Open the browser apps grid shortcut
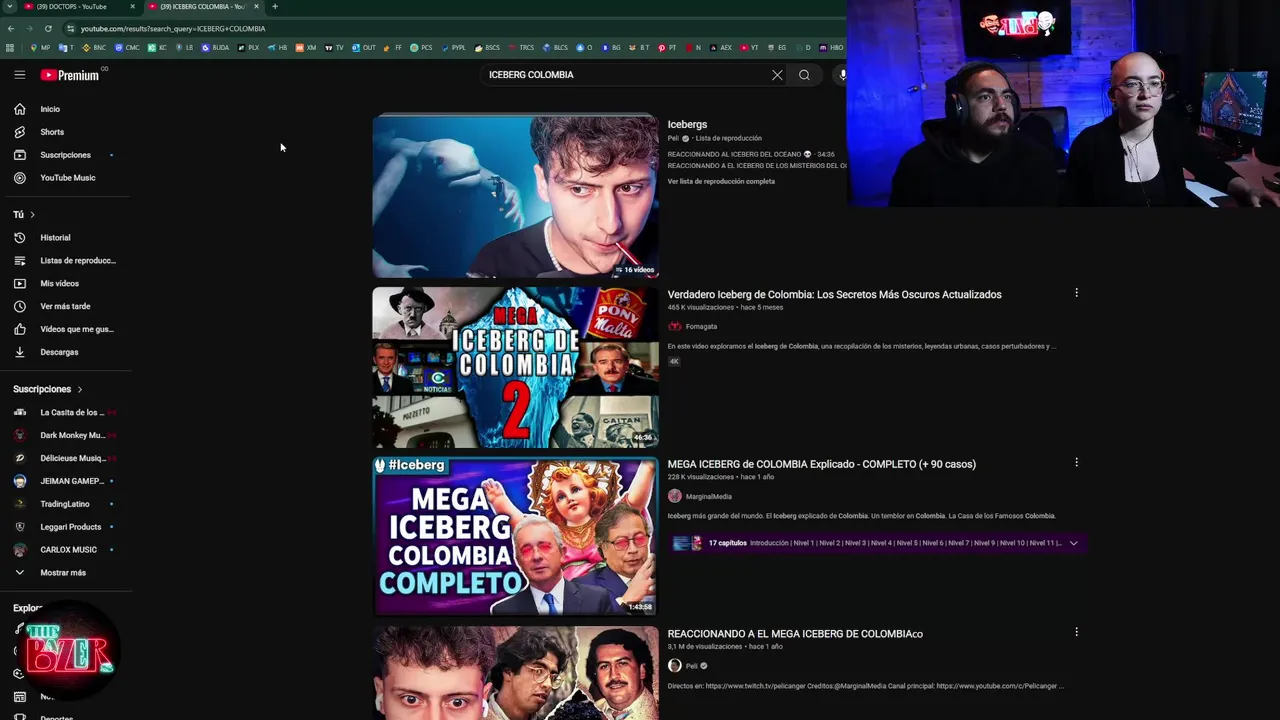 10,48
